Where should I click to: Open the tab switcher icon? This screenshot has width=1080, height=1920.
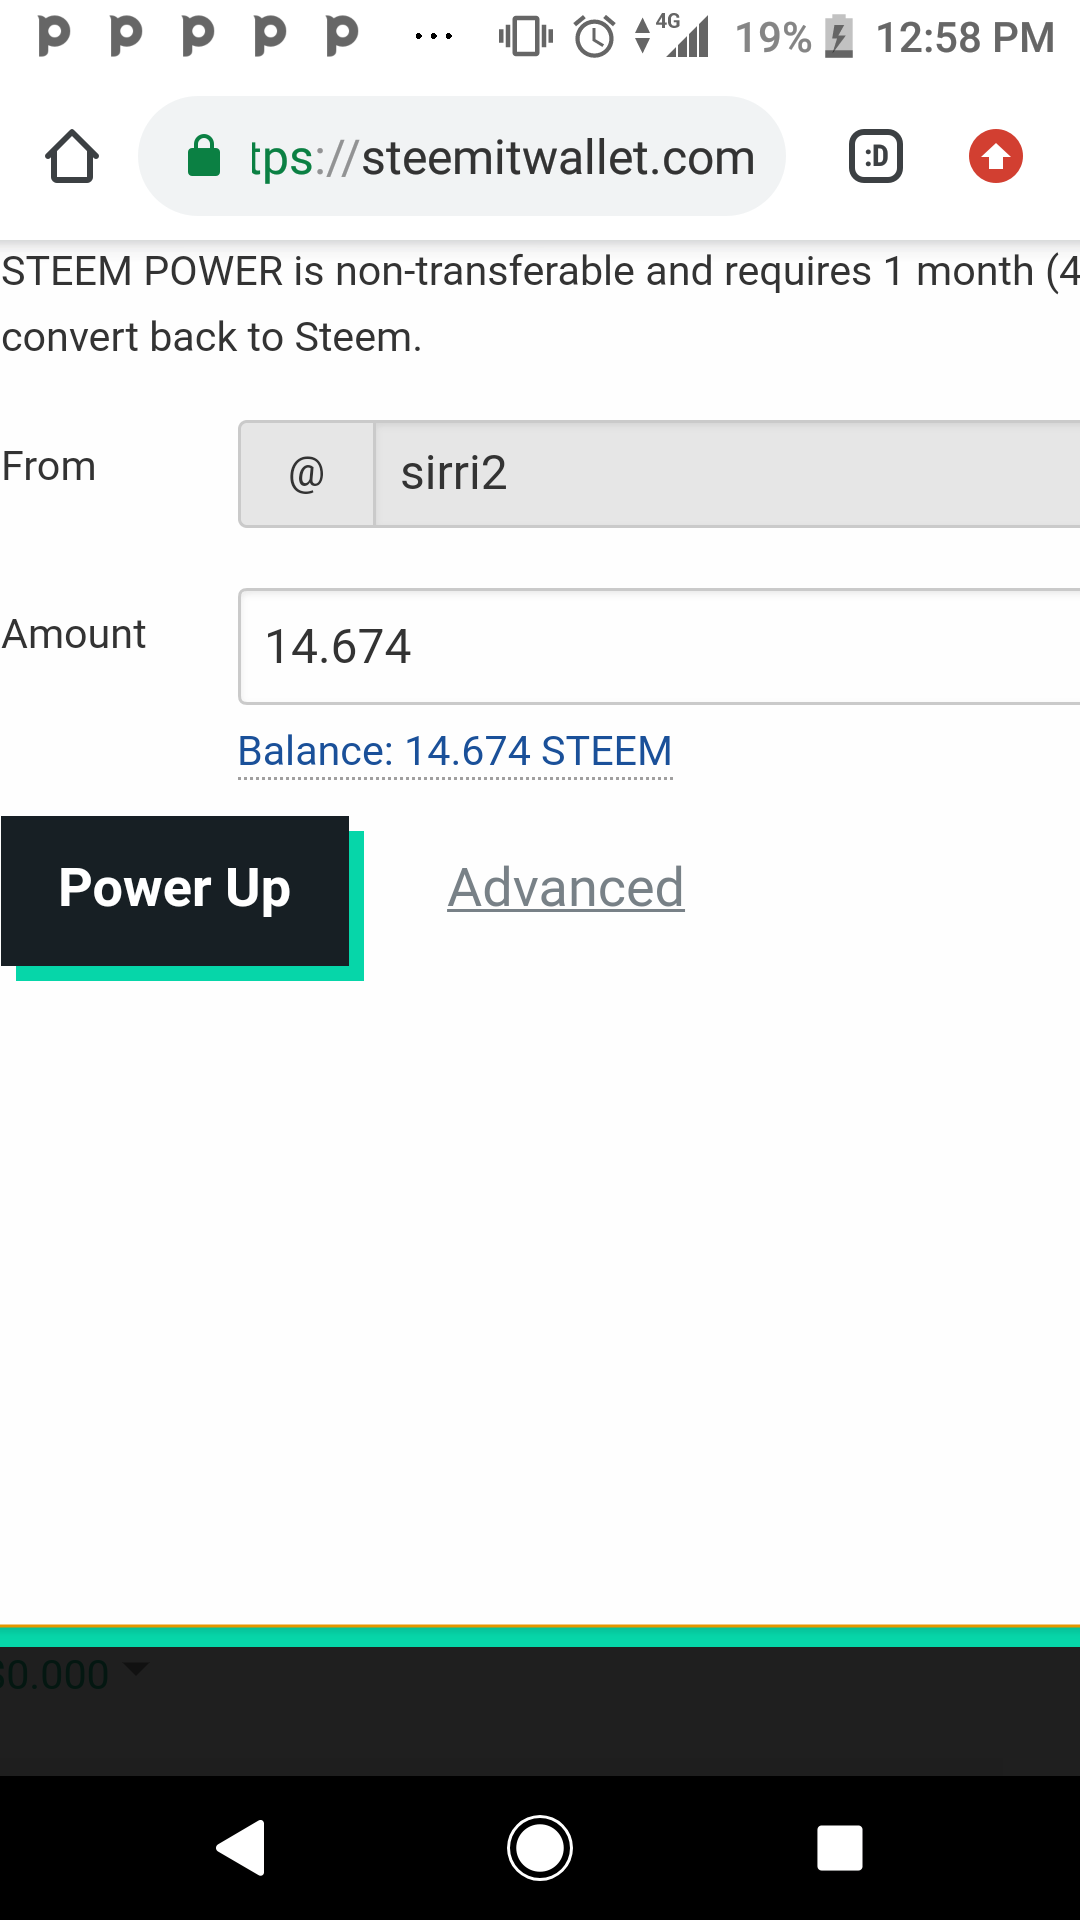click(876, 157)
